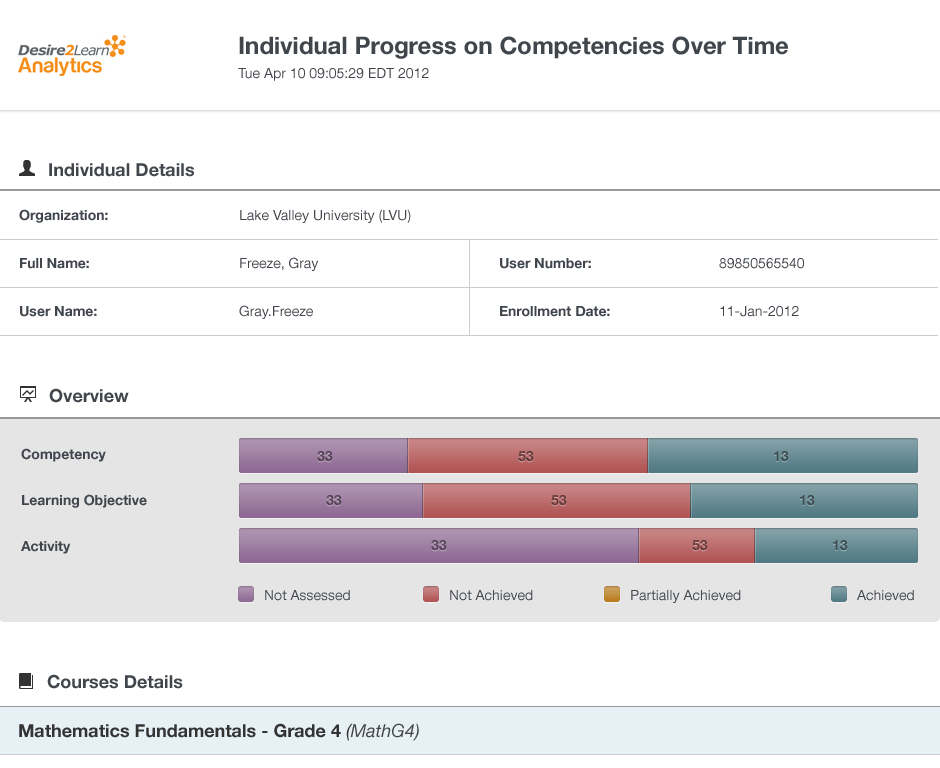Click the Learning Objective bar's red segment

pos(556,500)
